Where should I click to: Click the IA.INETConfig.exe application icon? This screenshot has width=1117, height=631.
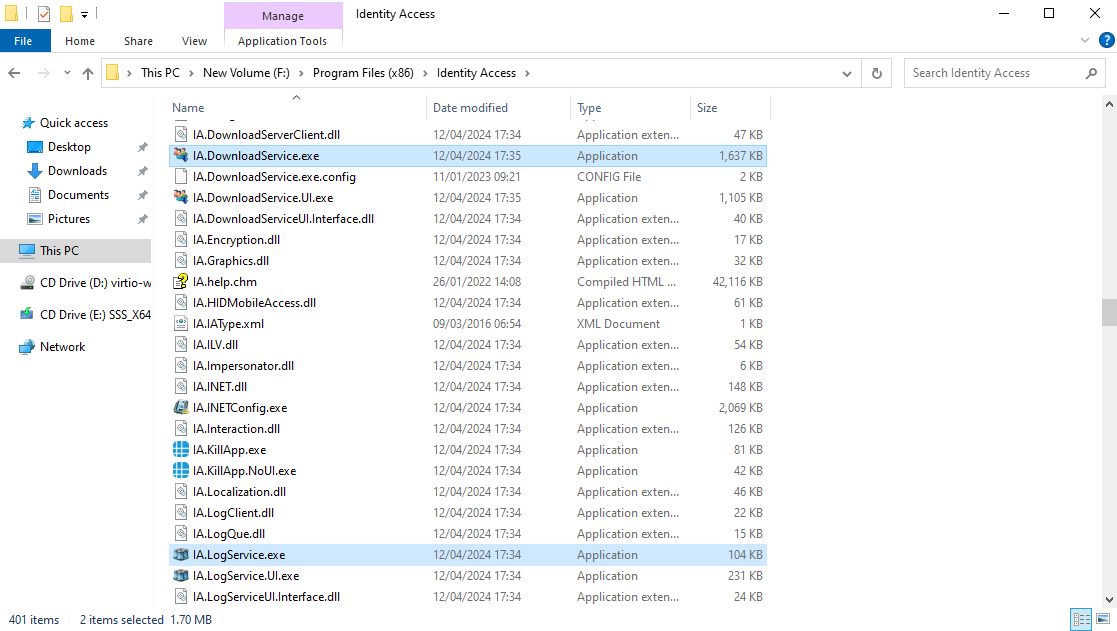(x=181, y=407)
